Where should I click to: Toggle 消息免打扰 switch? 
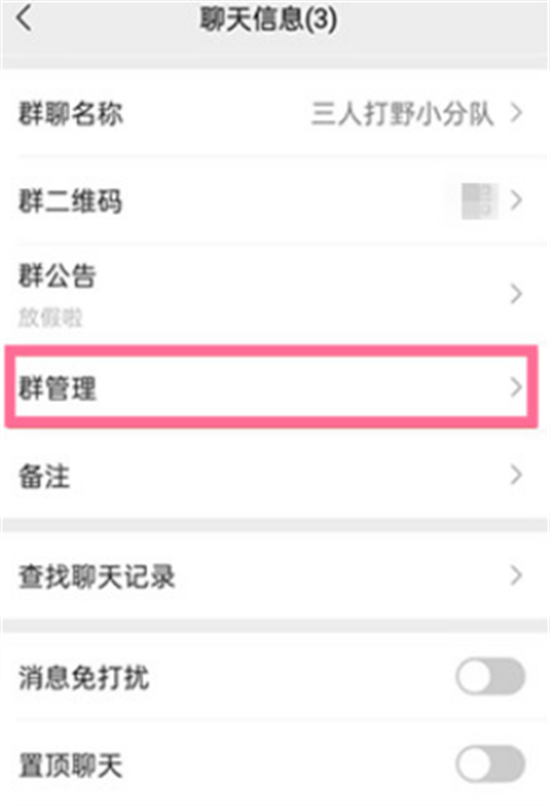(x=490, y=676)
